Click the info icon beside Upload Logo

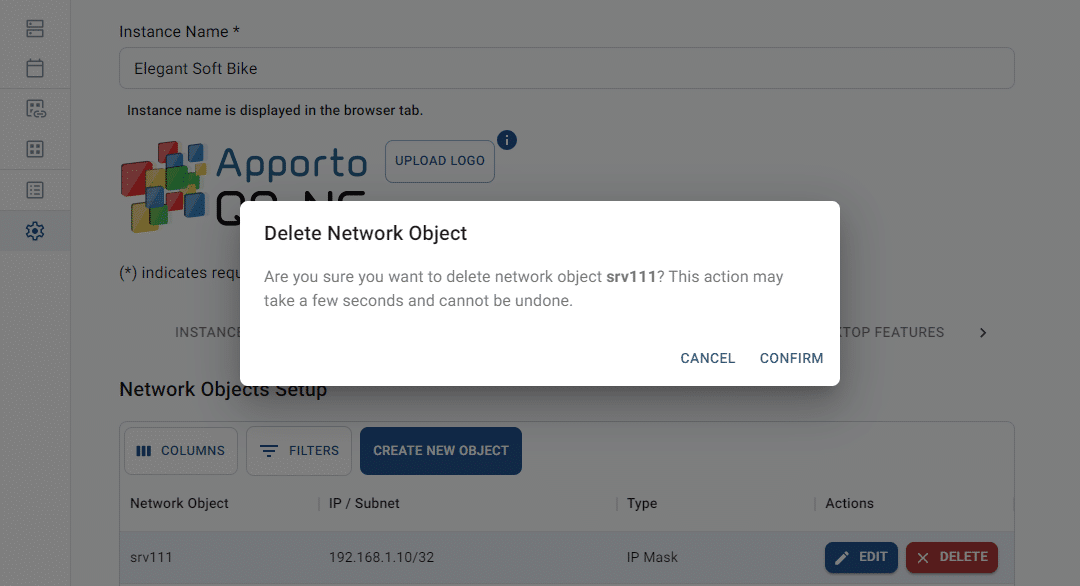click(506, 140)
